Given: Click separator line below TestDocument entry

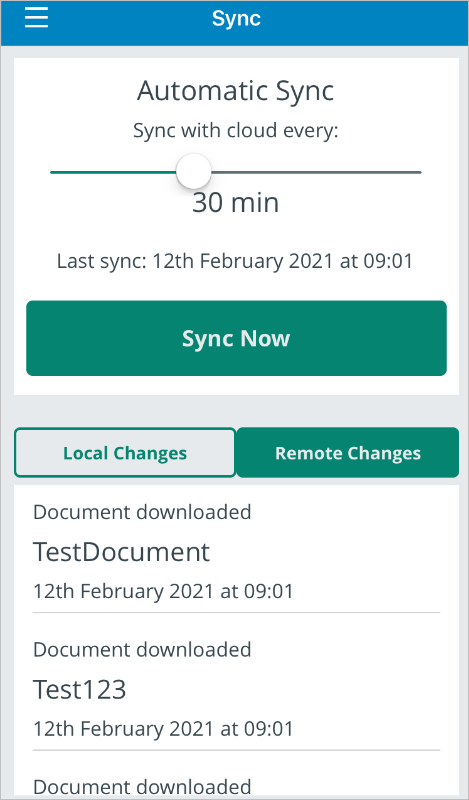Looking at the screenshot, I should point(236,612).
